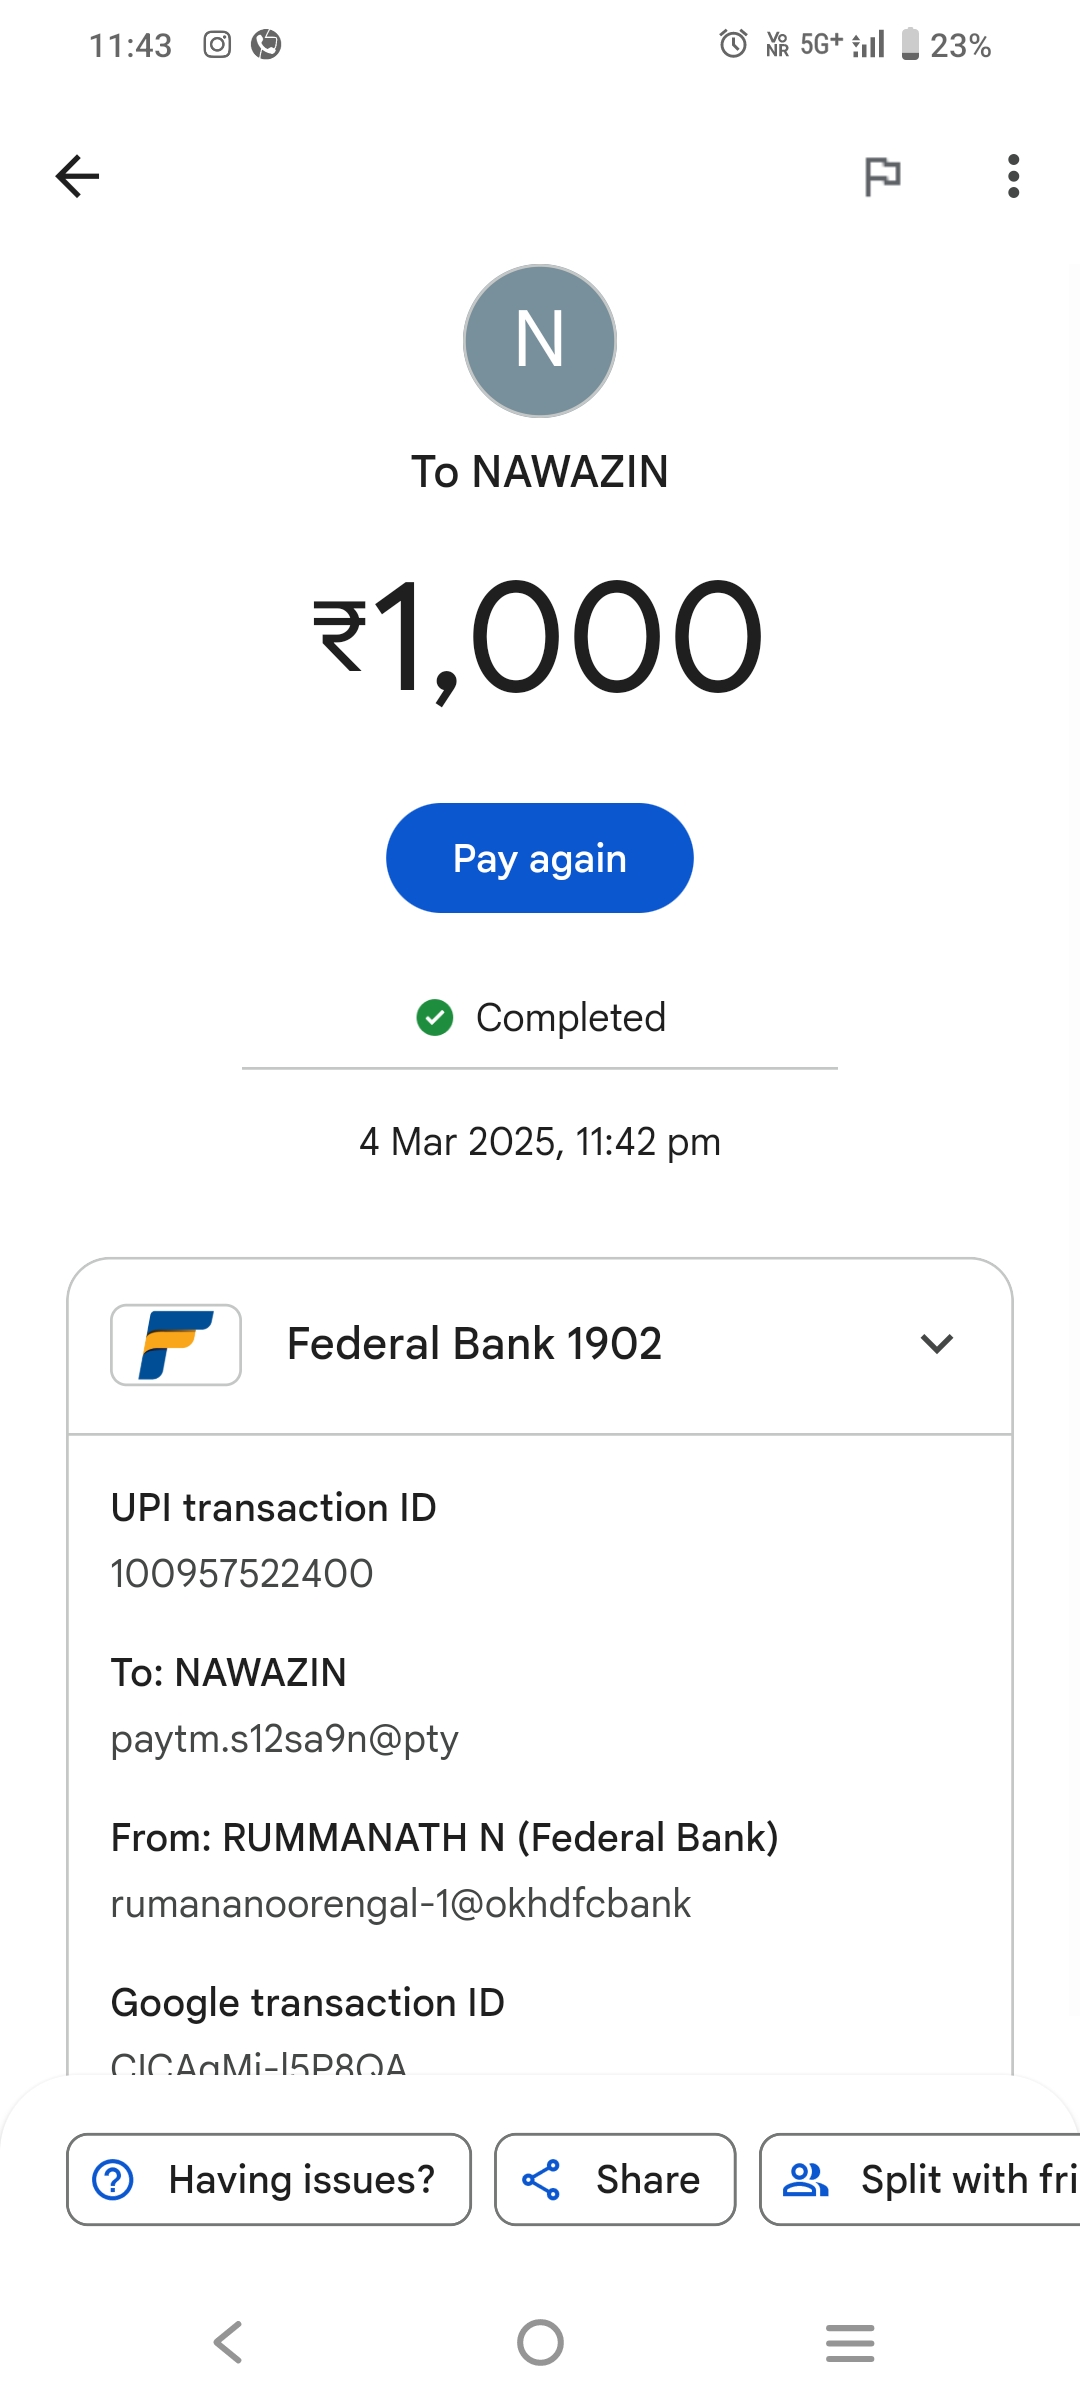This screenshot has width=1080, height=2400.
Task: Tap the ₹1,000 amount text
Action: pyautogui.click(x=540, y=637)
